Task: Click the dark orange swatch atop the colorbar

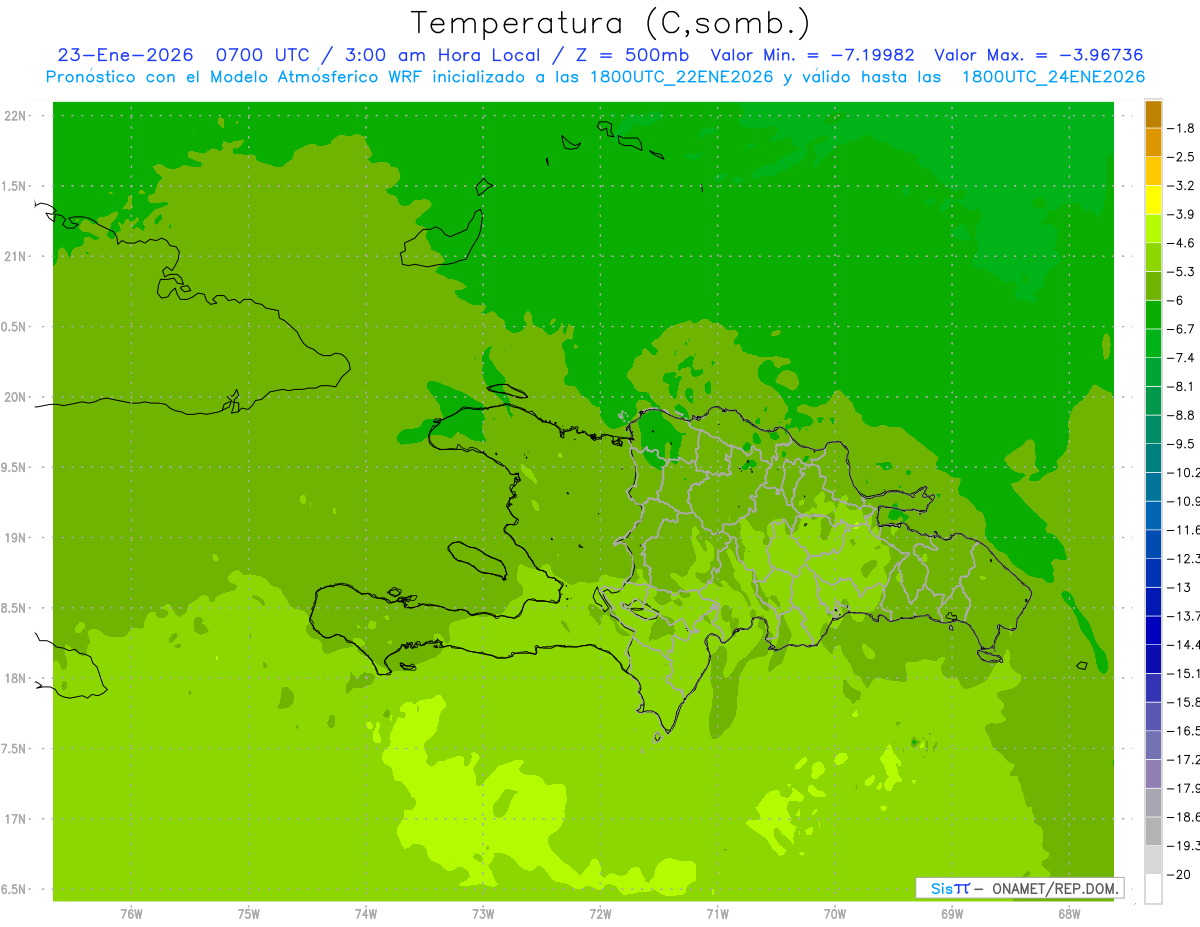Action: click(1153, 114)
